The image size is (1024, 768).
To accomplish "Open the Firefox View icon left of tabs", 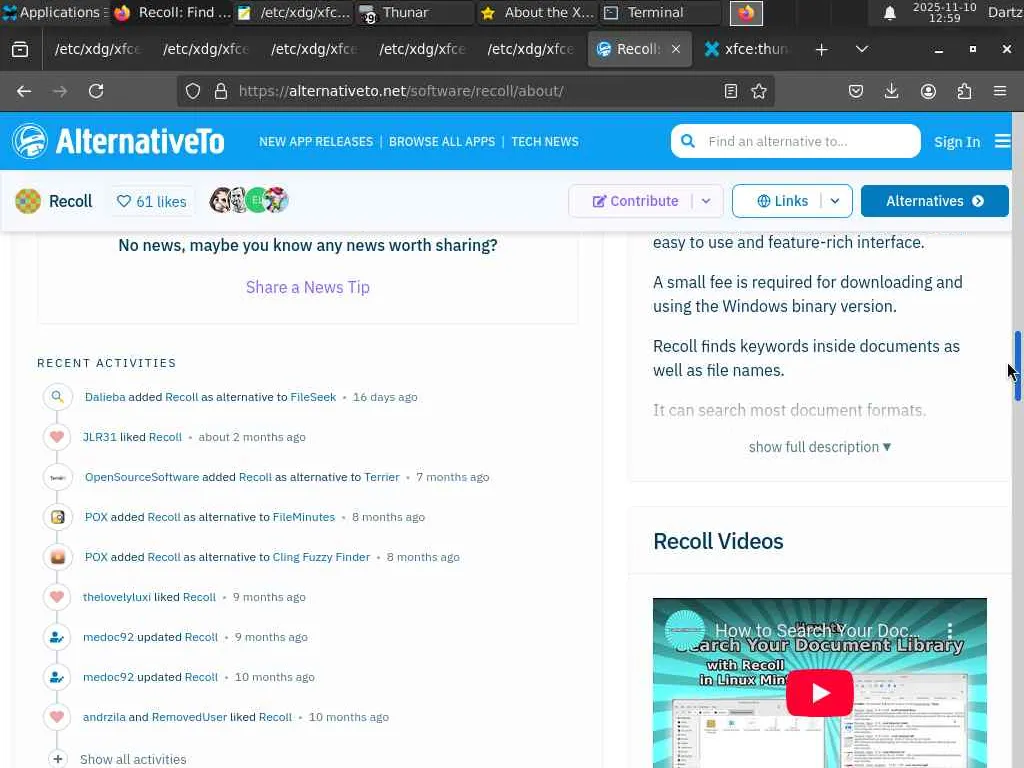I will (x=20, y=49).
